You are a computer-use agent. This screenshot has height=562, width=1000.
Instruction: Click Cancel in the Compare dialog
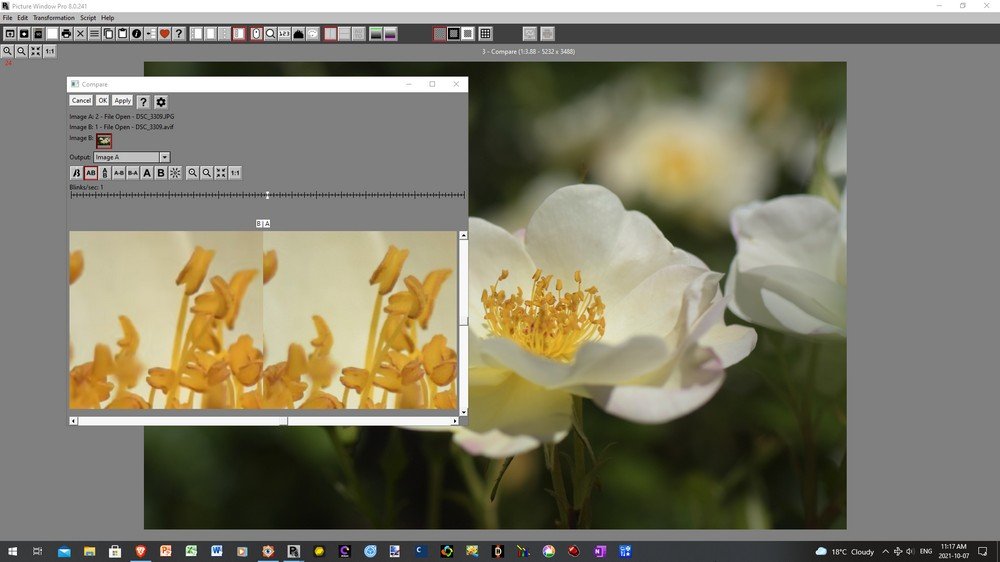pos(81,101)
